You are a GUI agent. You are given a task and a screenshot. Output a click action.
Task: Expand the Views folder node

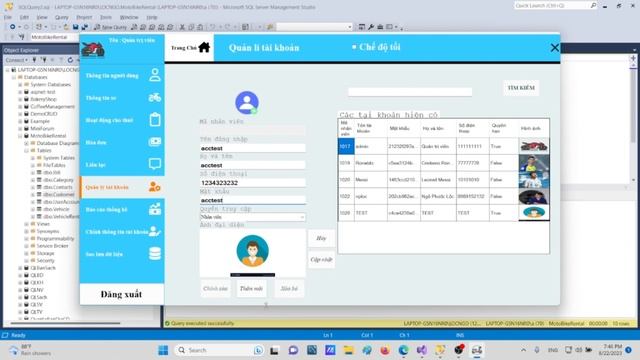click(x=27, y=224)
